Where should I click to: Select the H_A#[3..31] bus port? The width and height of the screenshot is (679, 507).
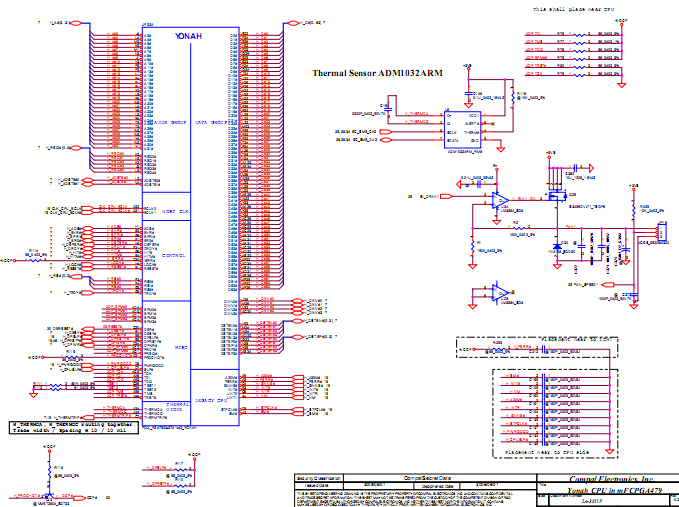click(x=75, y=23)
